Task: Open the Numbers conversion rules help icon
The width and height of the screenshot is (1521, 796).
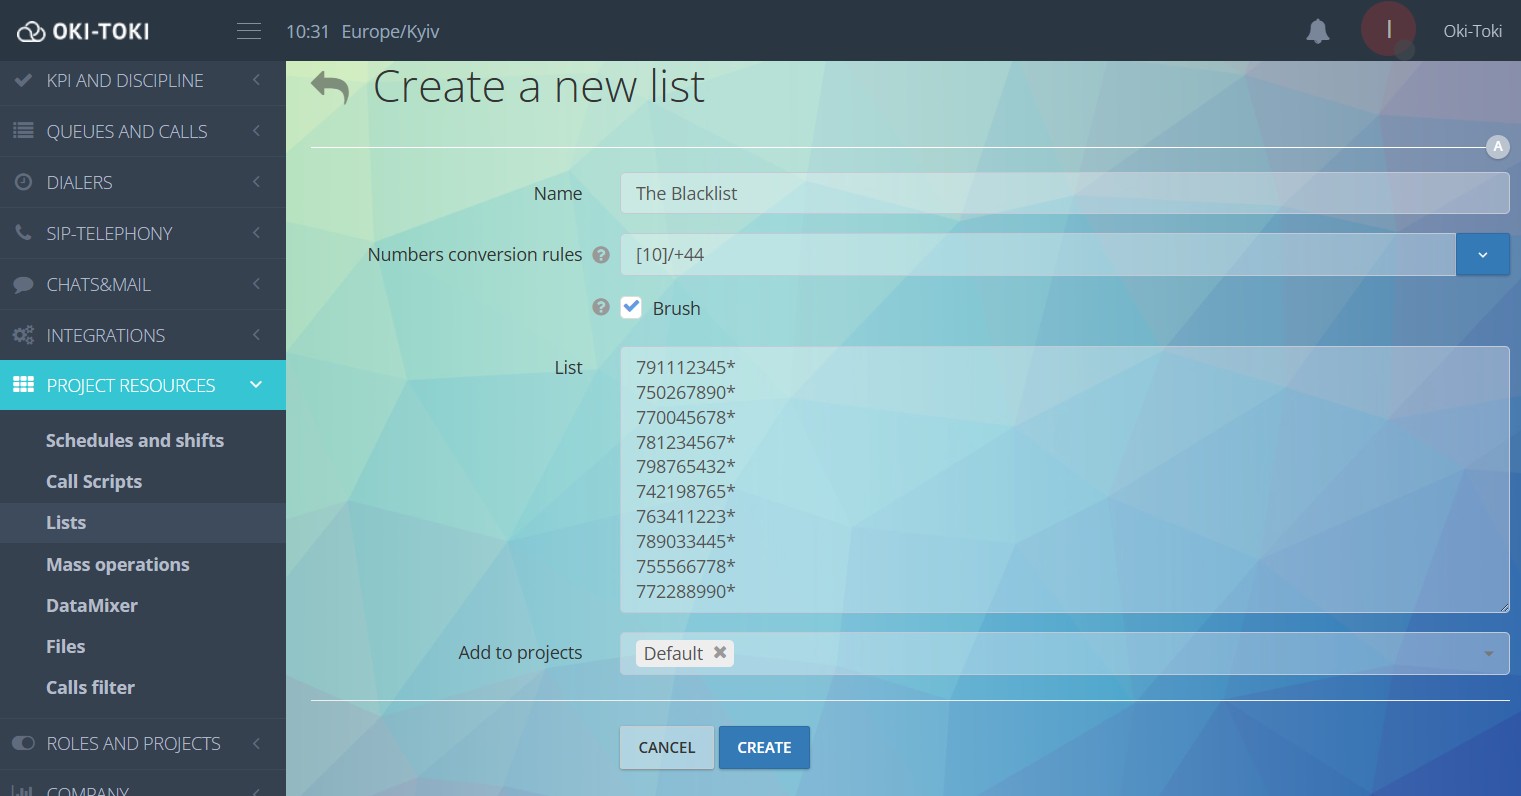Action: (x=600, y=255)
